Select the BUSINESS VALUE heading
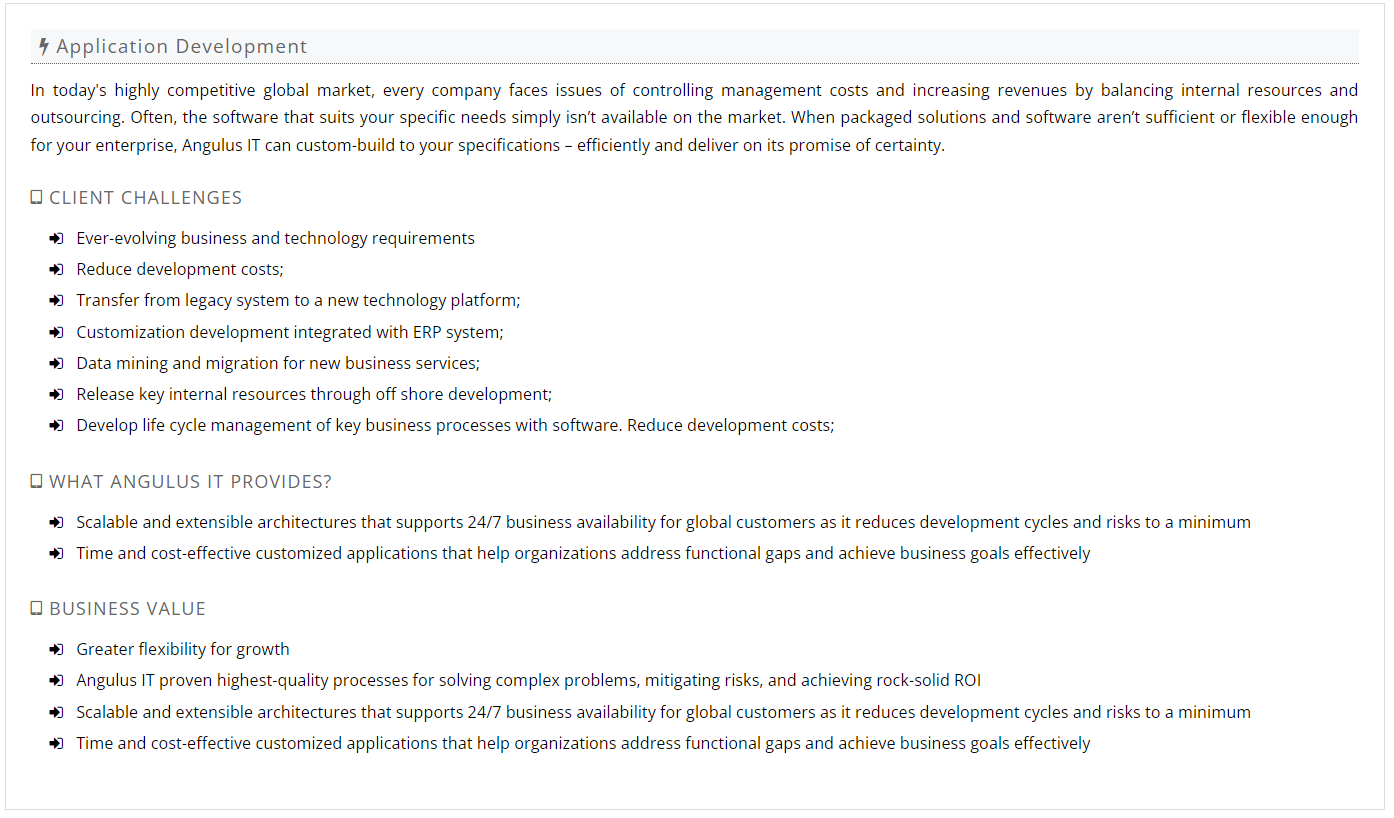 pos(127,609)
